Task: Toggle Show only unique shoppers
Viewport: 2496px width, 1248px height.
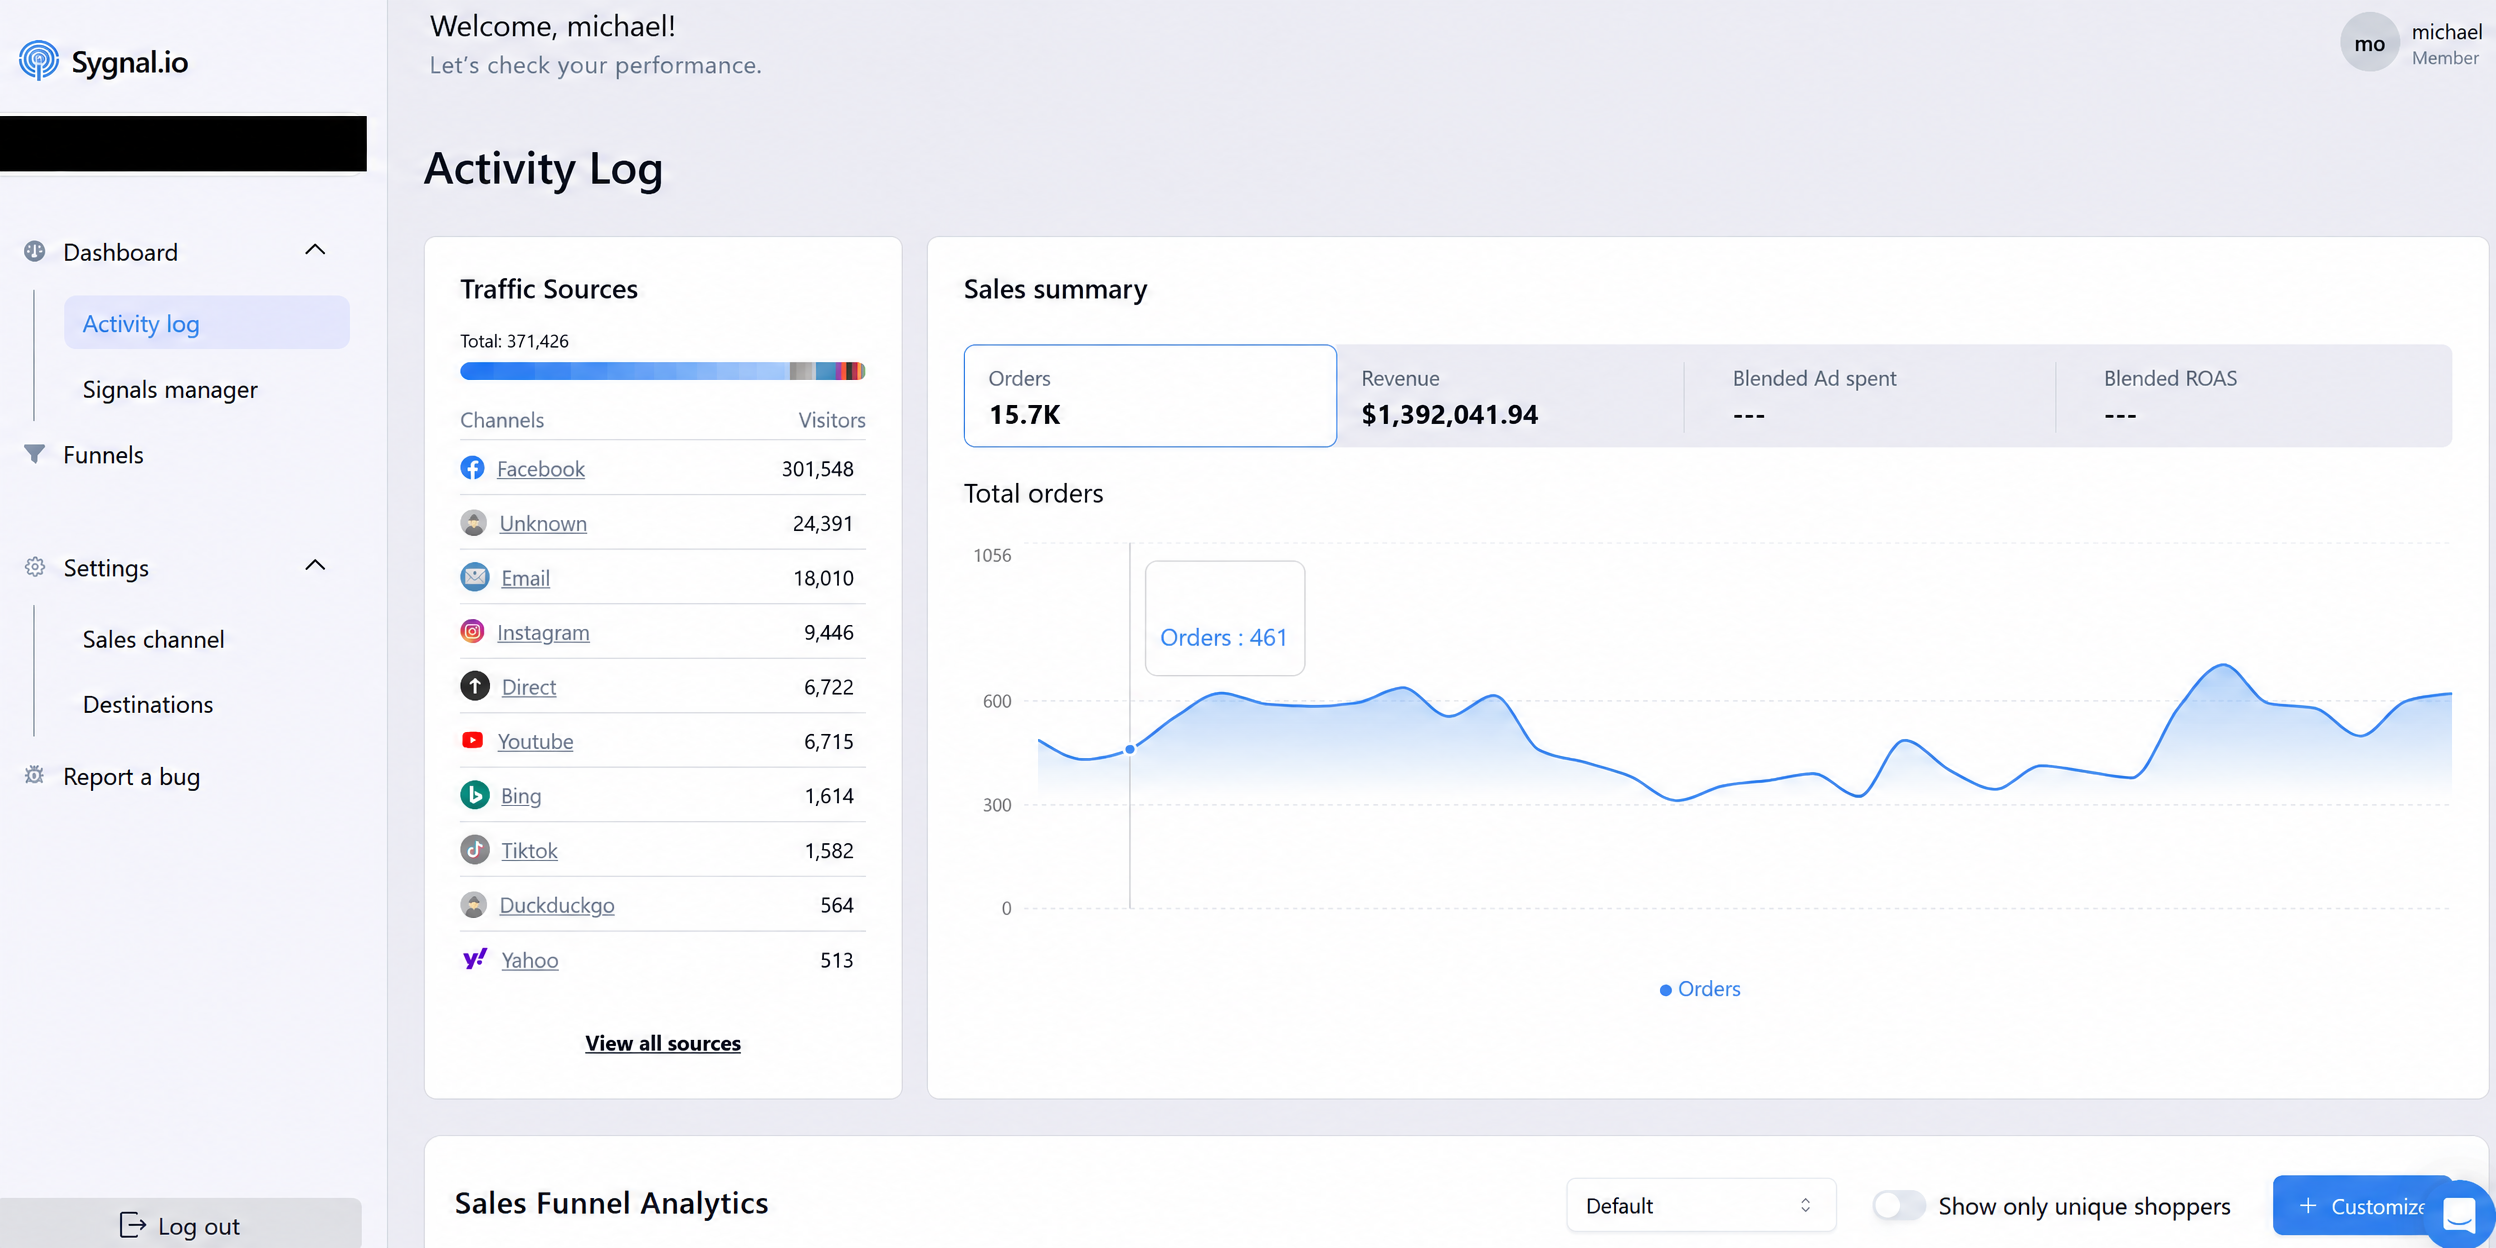Action: point(1899,1205)
